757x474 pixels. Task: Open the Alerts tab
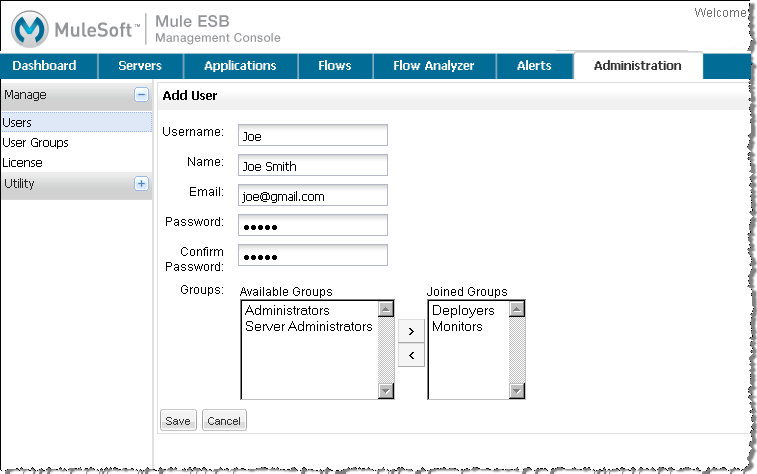pyautogui.click(x=534, y=66)
